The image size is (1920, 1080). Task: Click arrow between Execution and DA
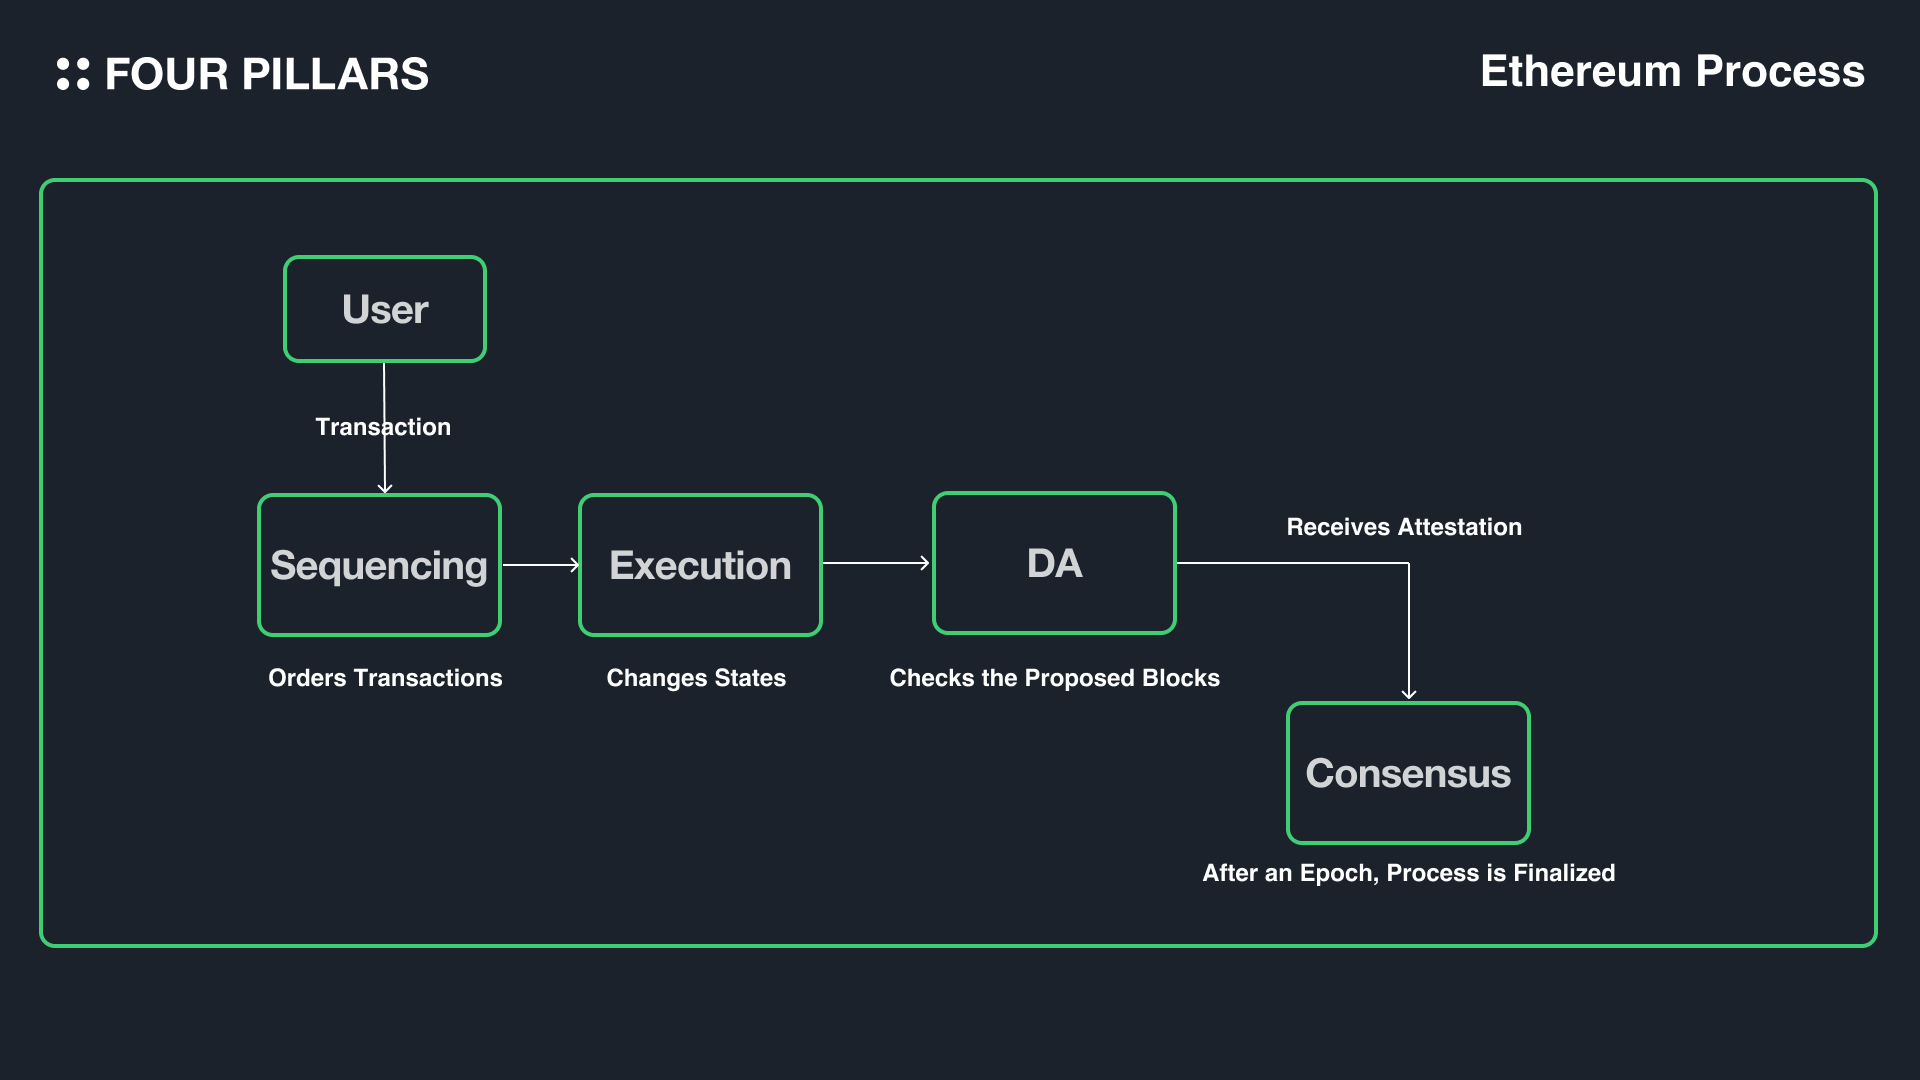click(876, 563)
